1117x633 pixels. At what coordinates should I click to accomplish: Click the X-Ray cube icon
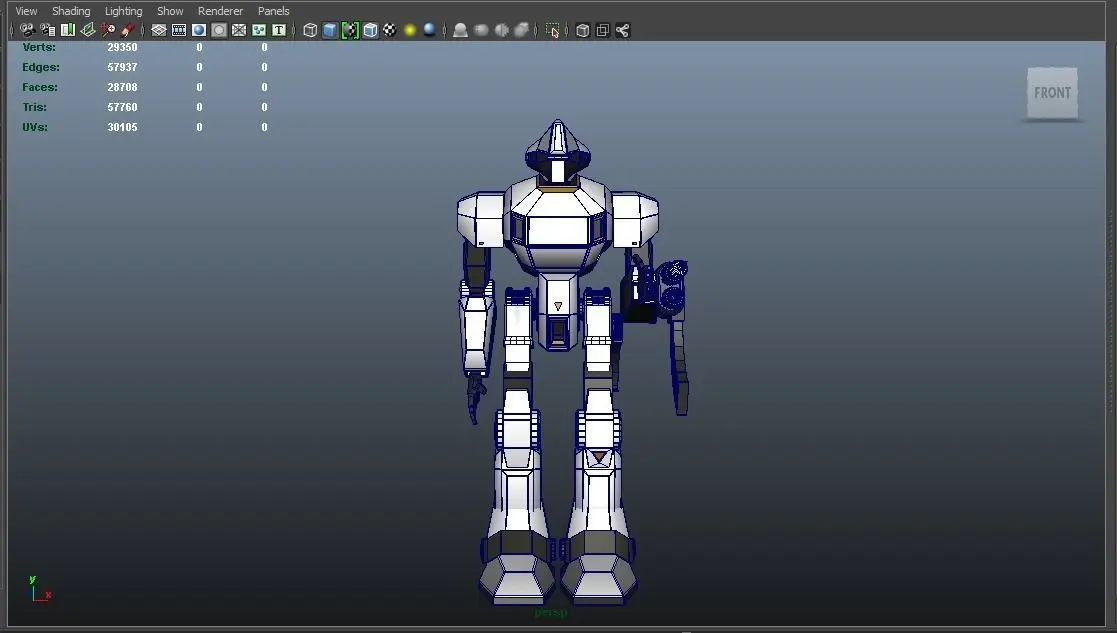point(583,30)
